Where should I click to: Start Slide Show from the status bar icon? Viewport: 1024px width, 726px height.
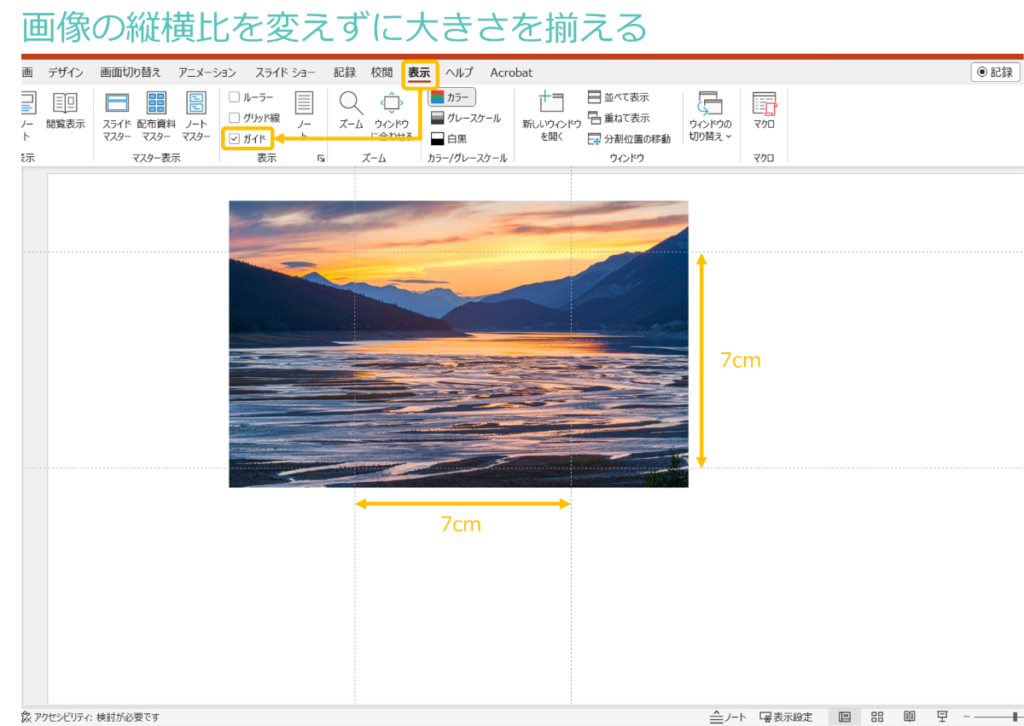[x=941, y=717]
